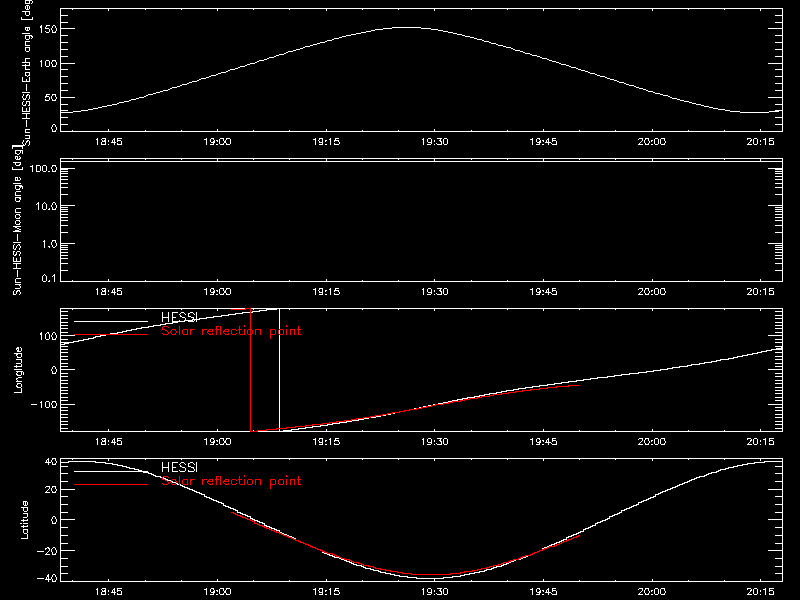Viewport: 800px width, 600px height.
Task: Click the 100 tick on Longitude axis
Action: 47,336
